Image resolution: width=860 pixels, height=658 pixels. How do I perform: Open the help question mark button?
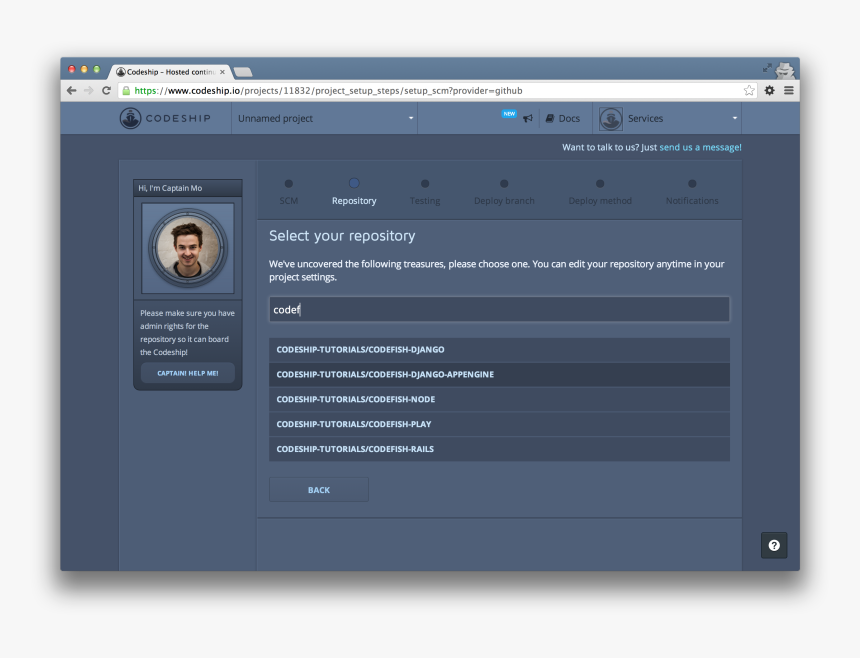774,546
